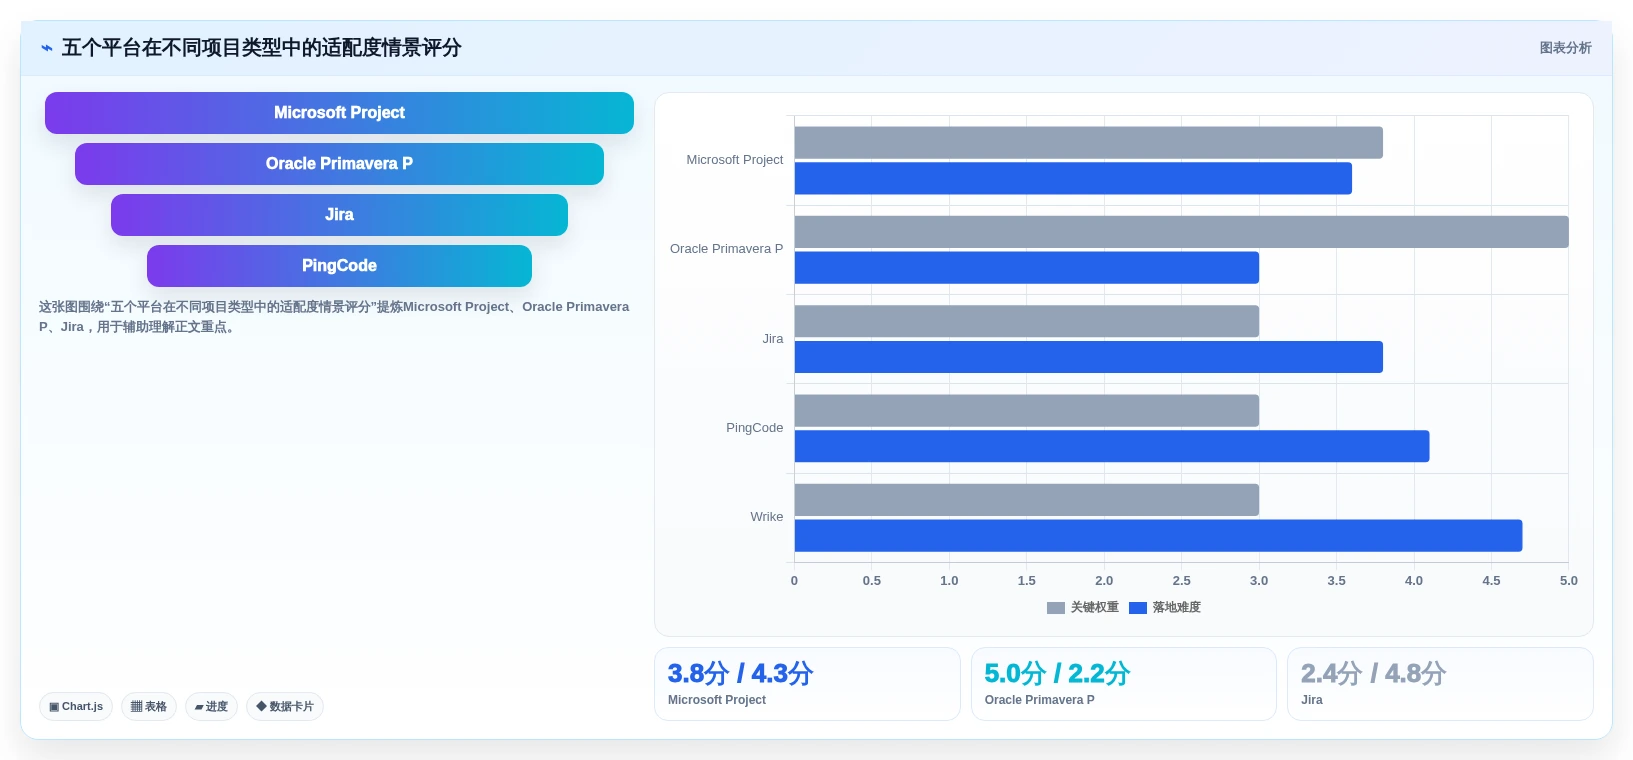Click the 3.0 tick on the x-axis
Screen dimensions: 1633x760
tap(1259, 581)
